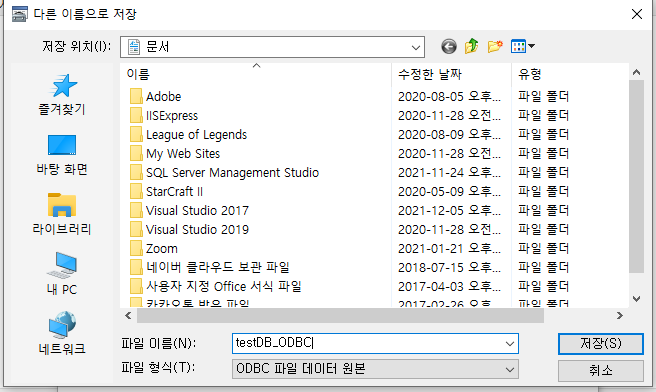
Task: Click vertical scrollbar down arrow
Action: pos(636,299)
